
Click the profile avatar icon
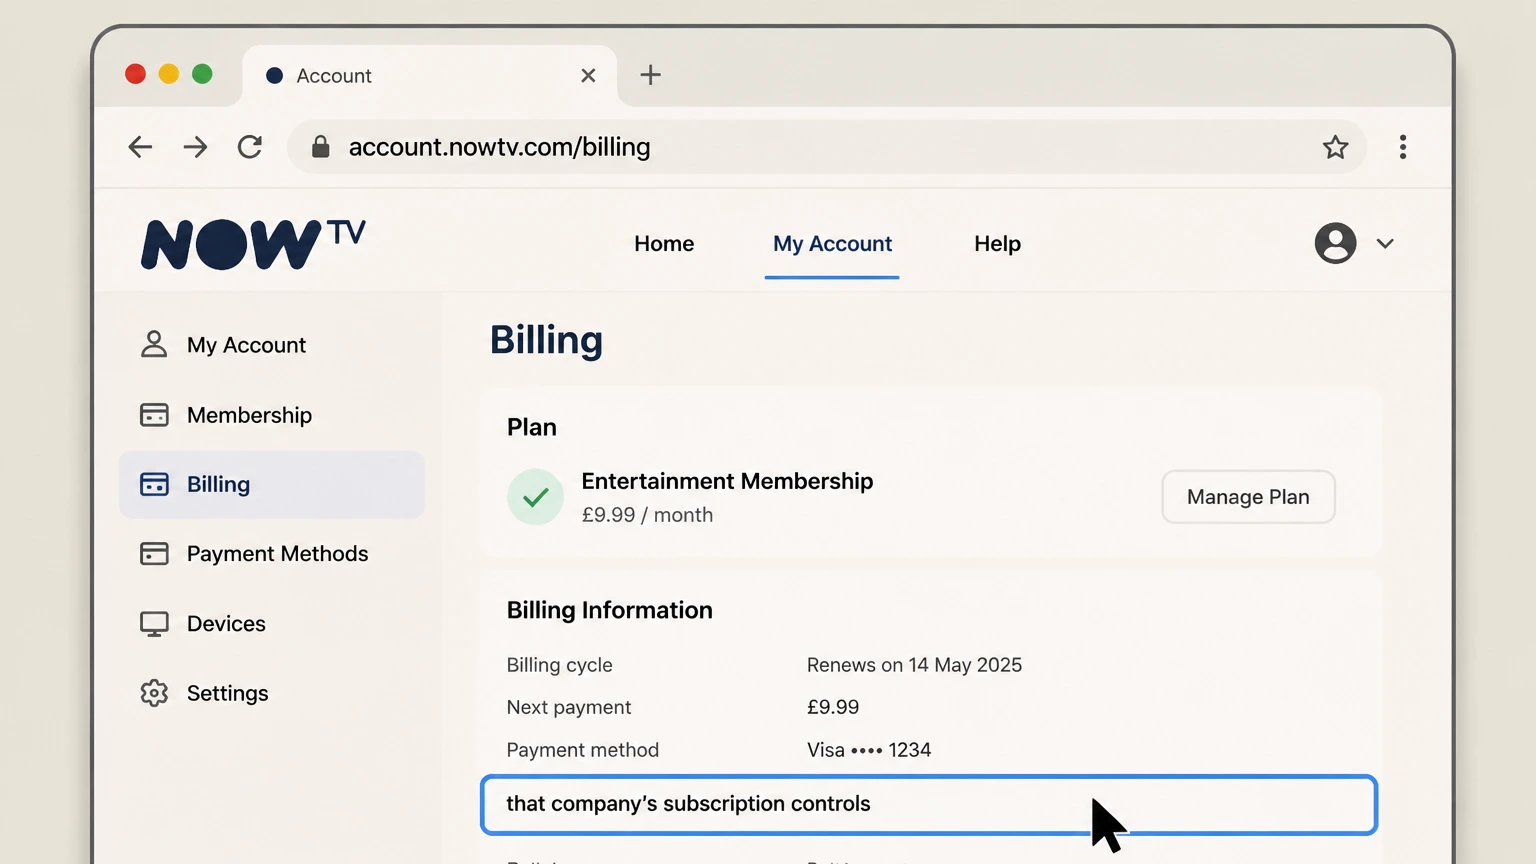(1335, 243)
